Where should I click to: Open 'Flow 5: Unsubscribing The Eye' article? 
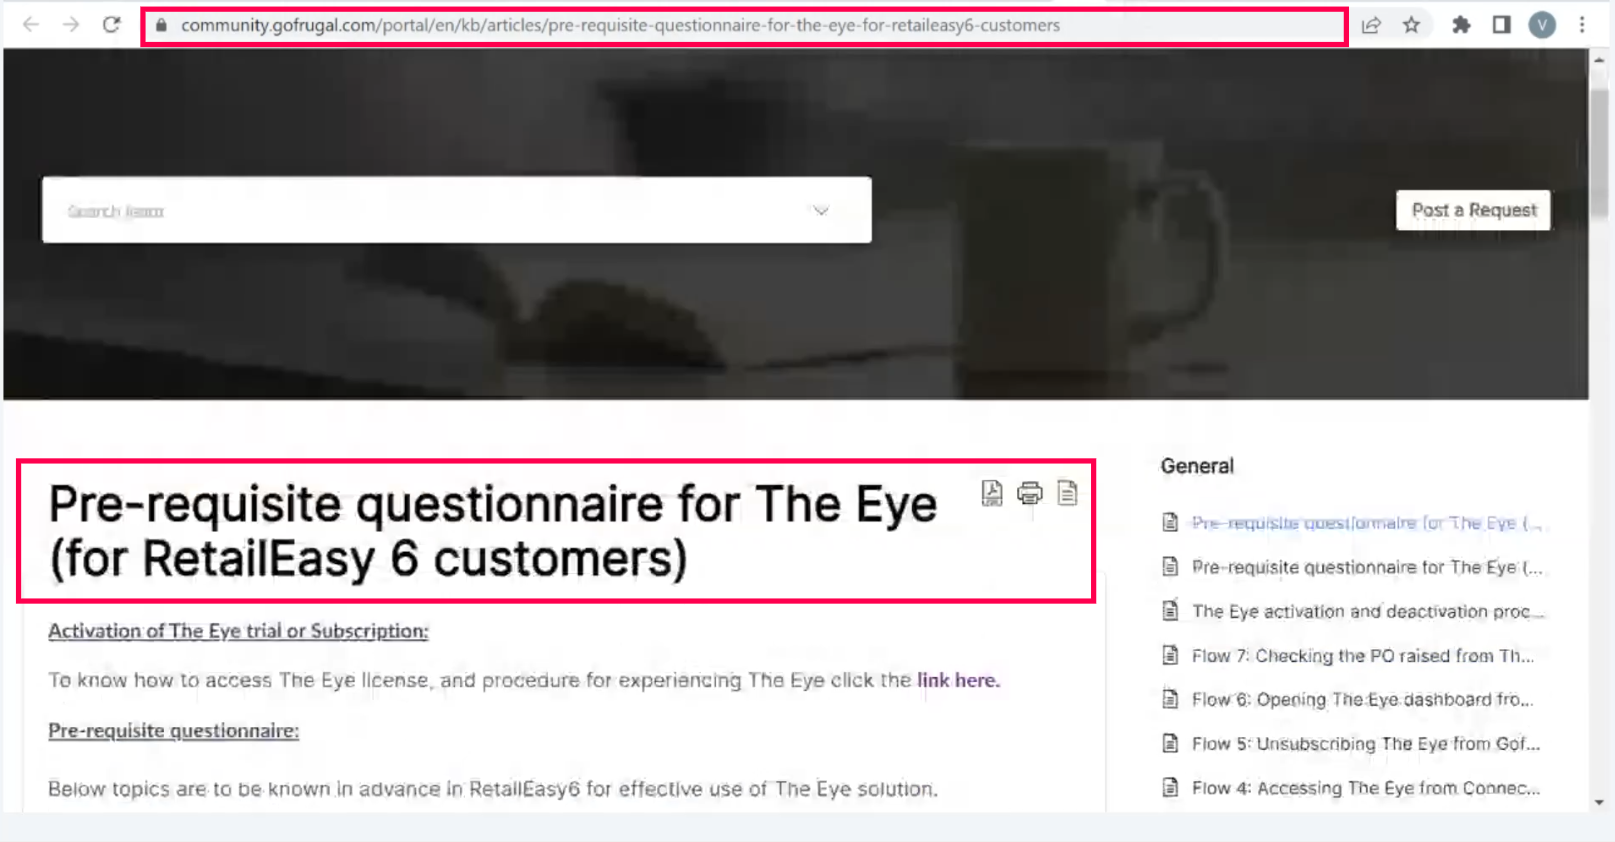pos(1366,744)
